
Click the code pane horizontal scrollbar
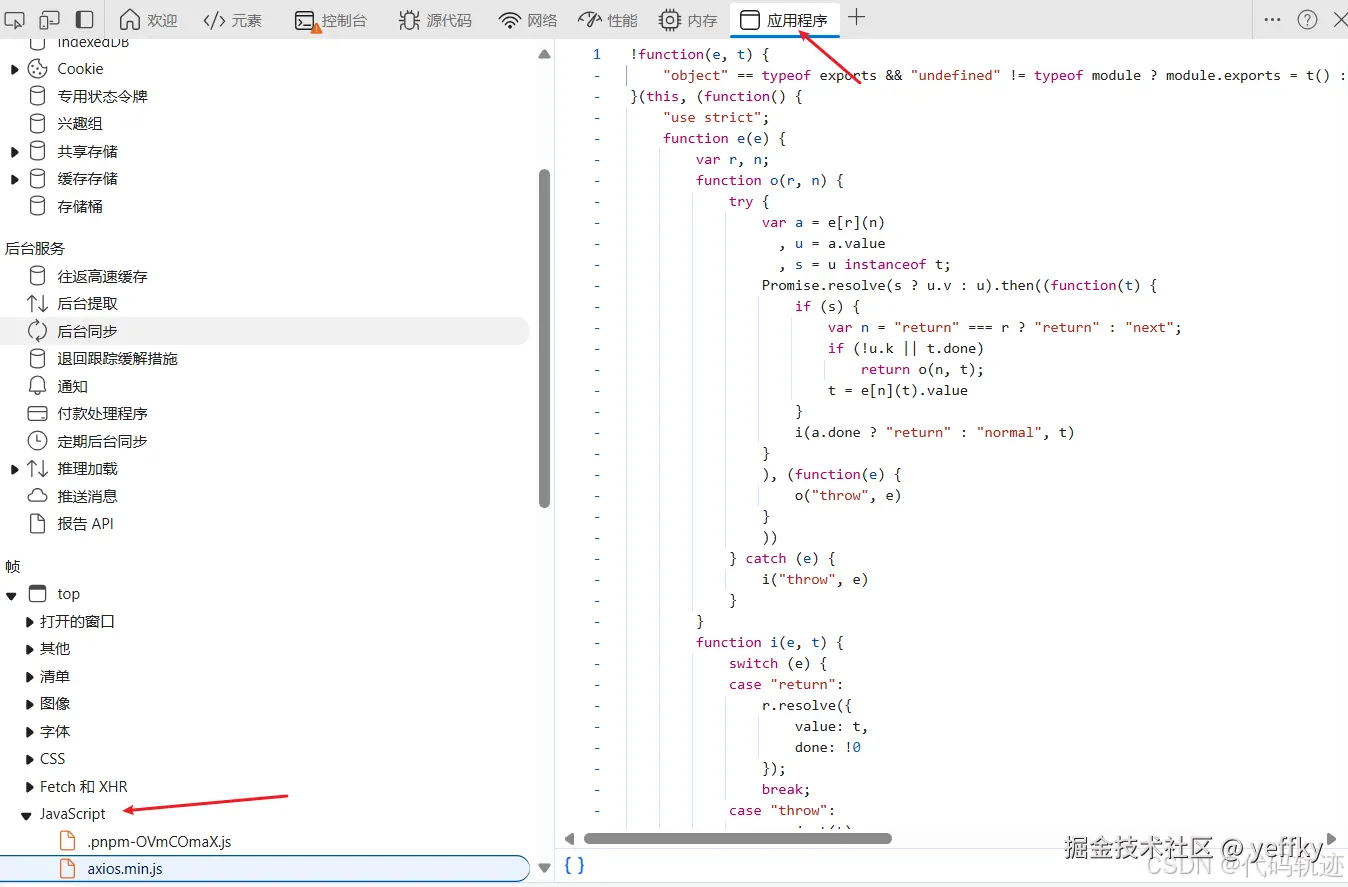pos(737,839)
